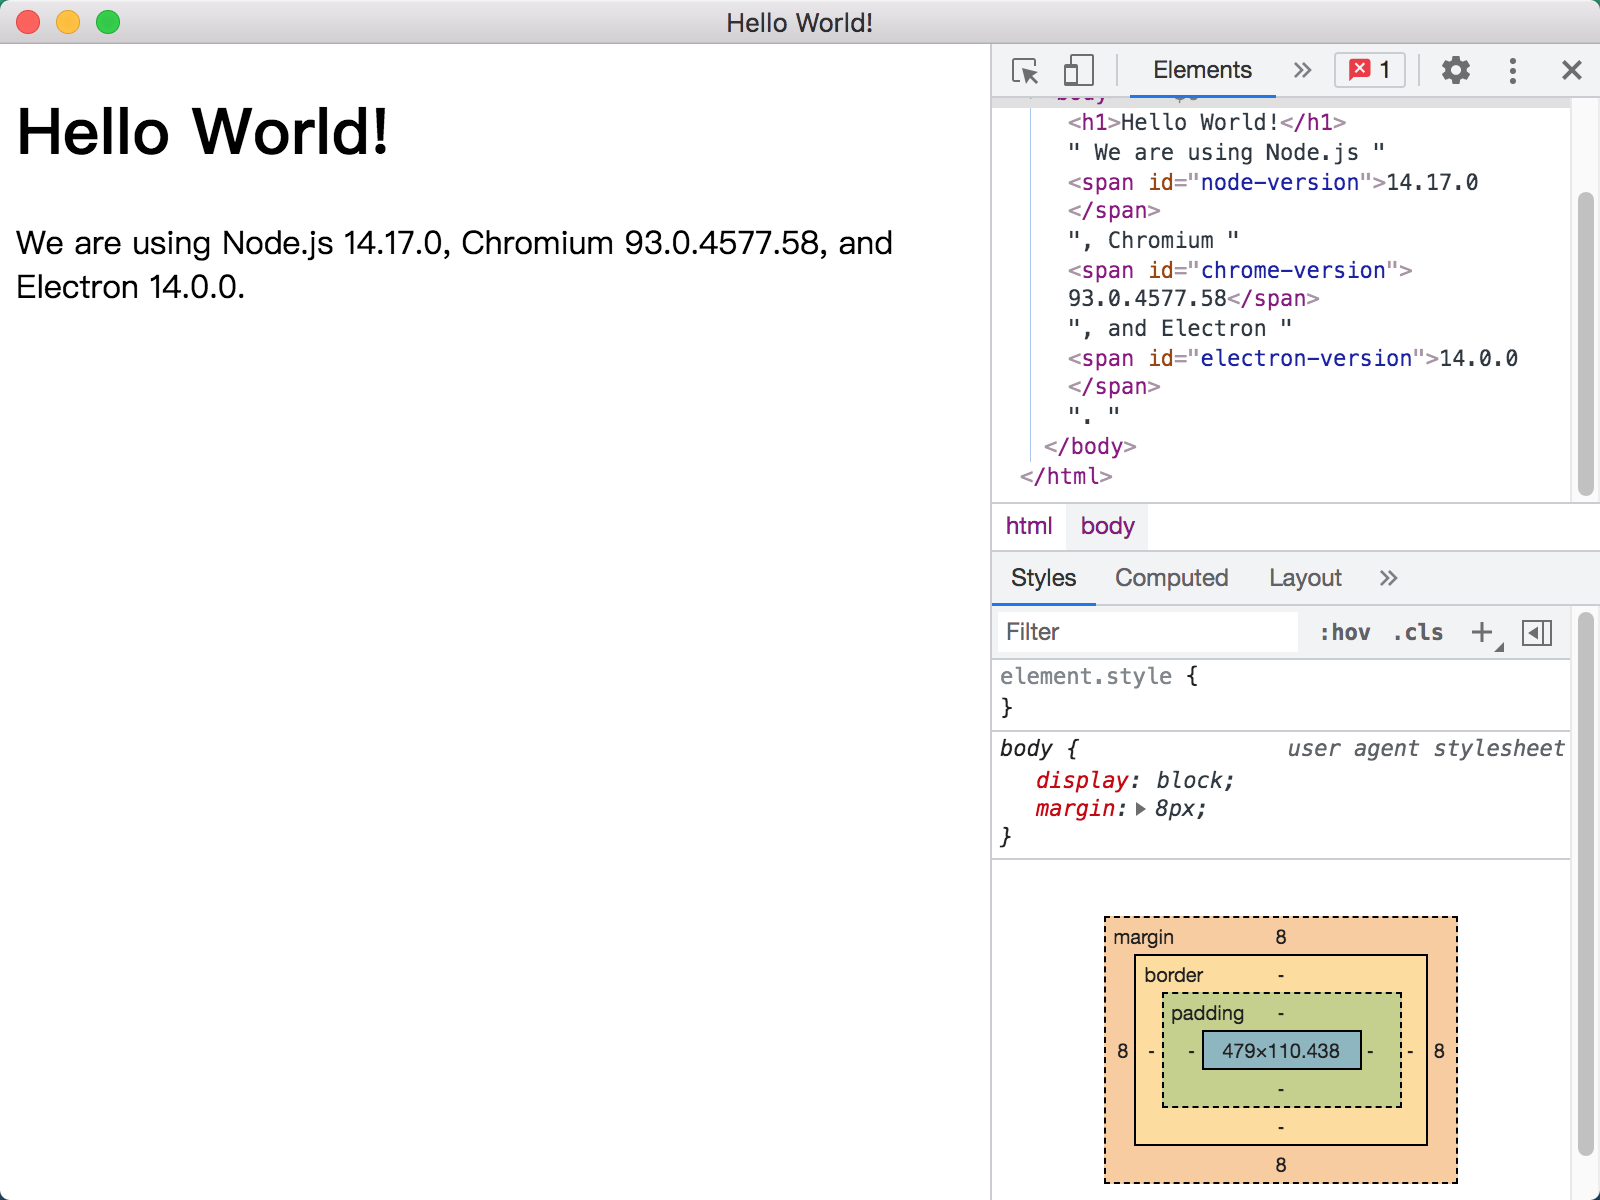The image size is (1600, 1200).
Task: Click the box model top margin value 8
Action: pos(1281,937)
